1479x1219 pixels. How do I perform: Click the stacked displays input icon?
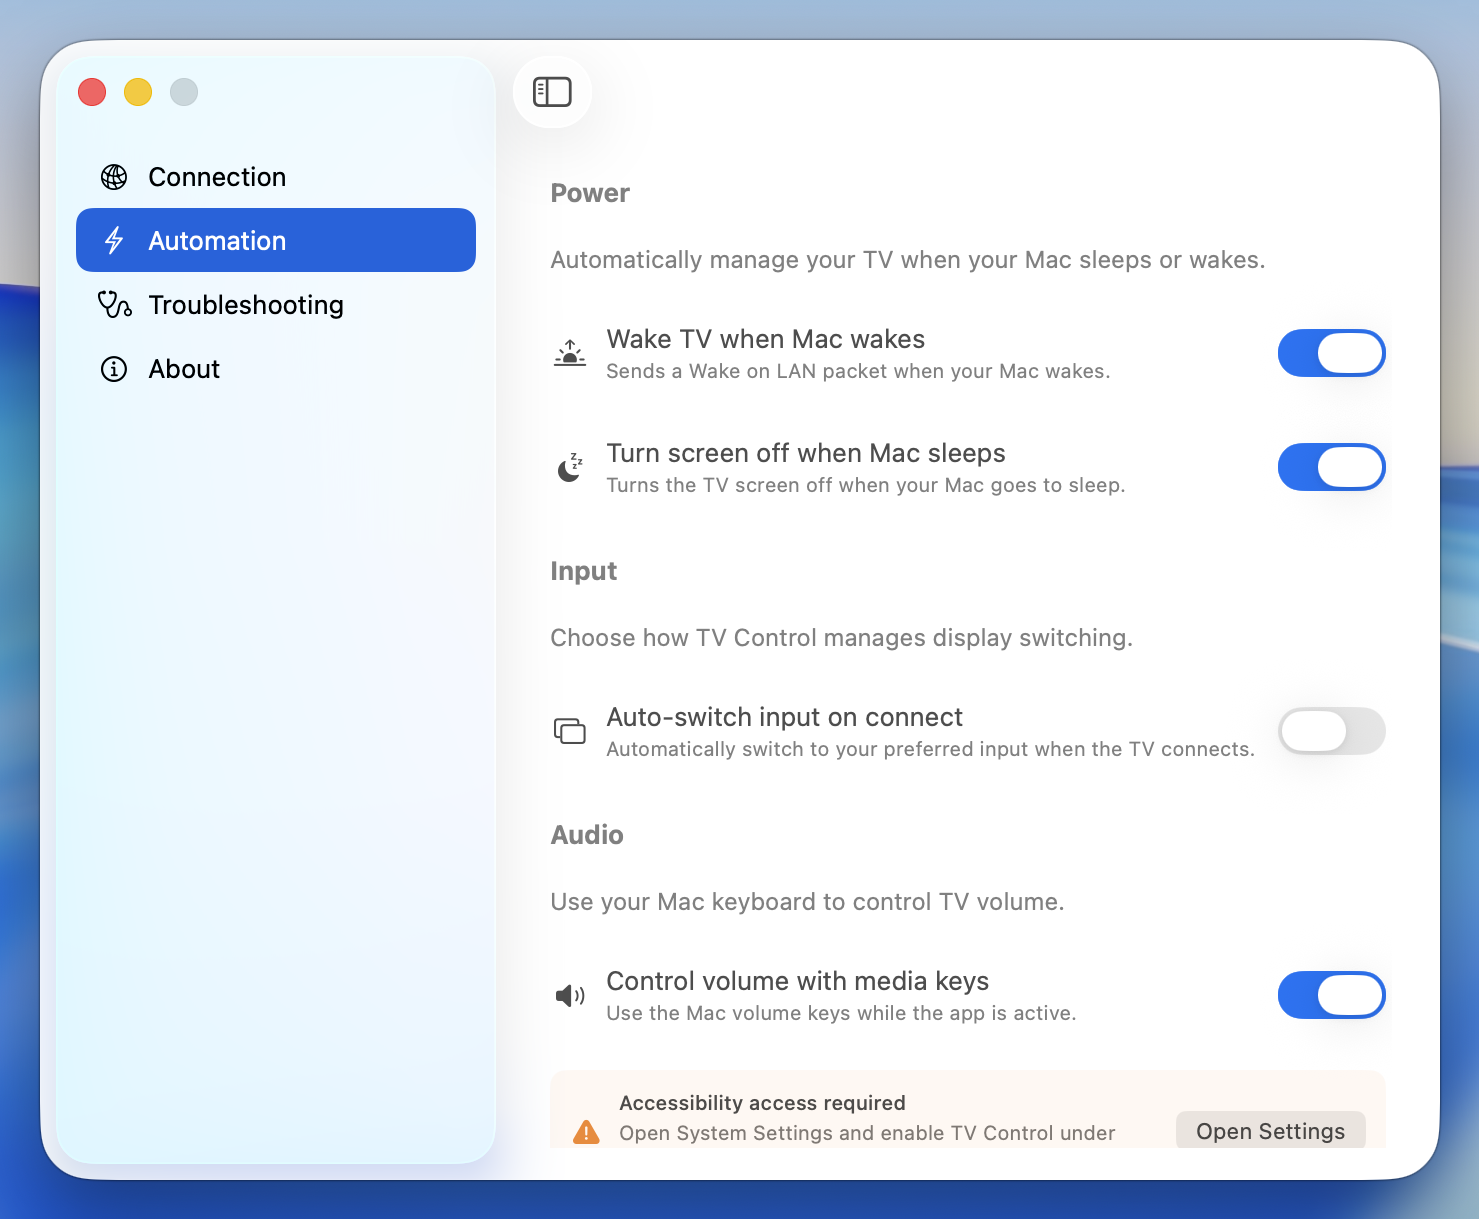pos(570,731)
